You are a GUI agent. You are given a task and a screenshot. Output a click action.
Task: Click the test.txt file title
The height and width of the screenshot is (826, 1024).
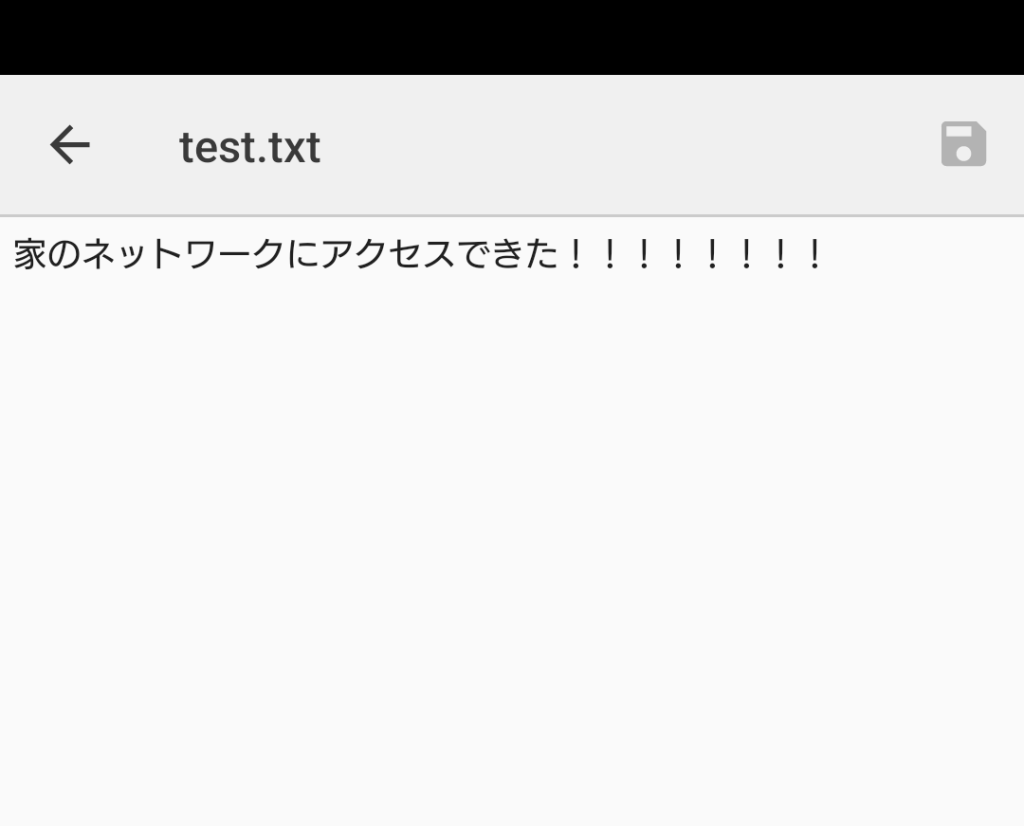click(250, 148)
